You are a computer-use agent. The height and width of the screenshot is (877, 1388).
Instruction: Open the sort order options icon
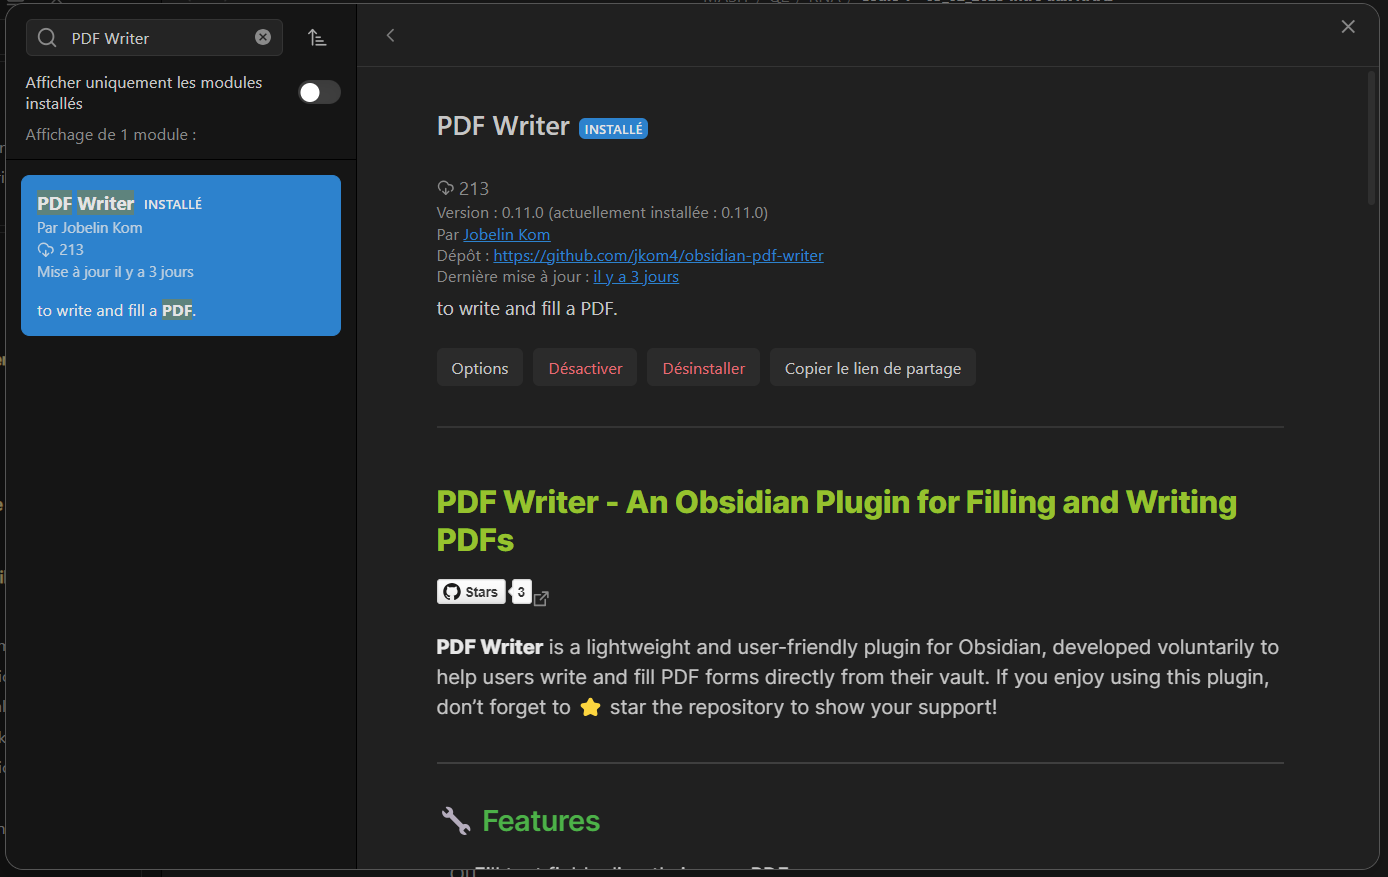point(317,38)
